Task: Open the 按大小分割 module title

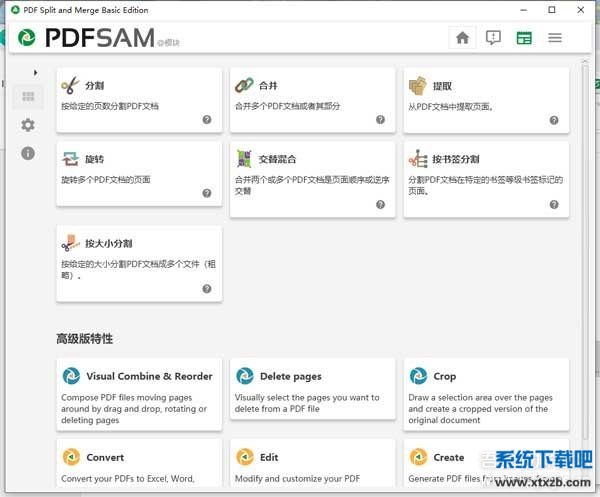Action: (109, 243)
